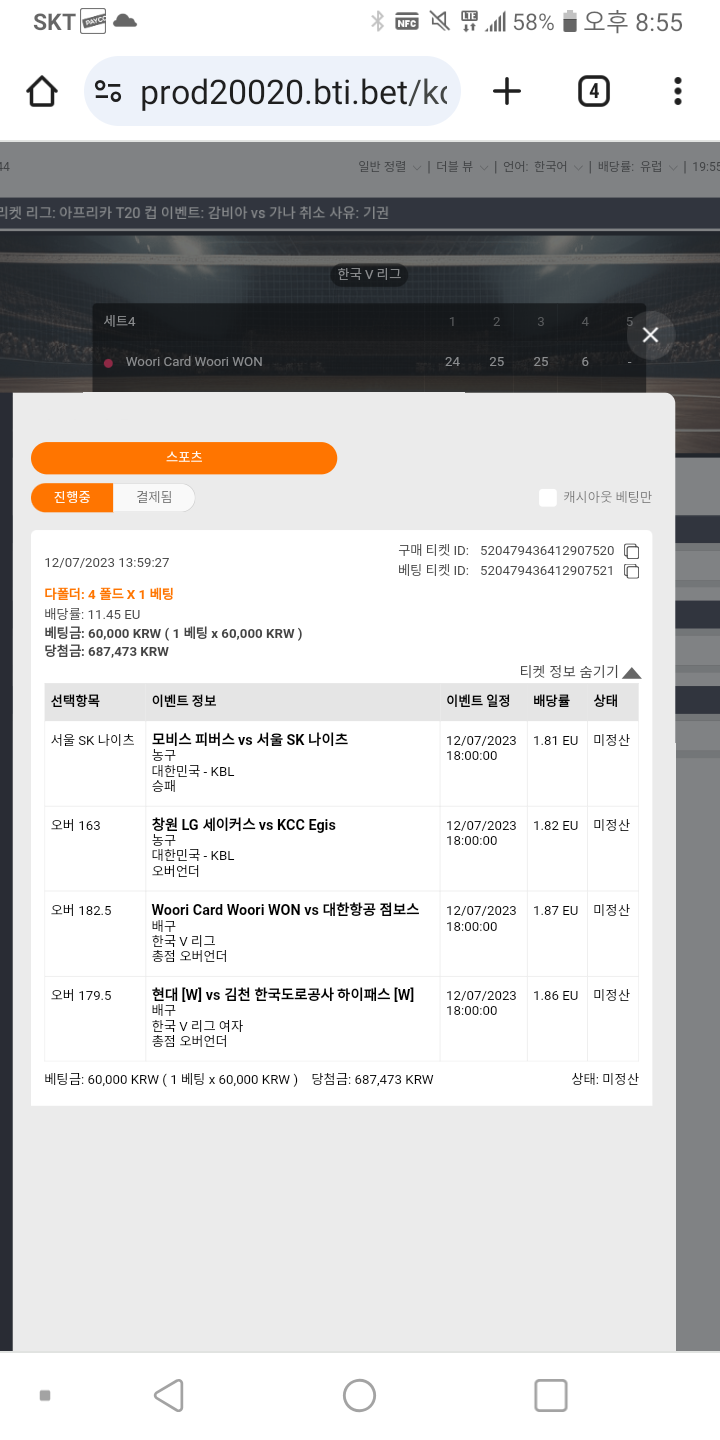The image size is (720, 1440).
Task: Copy the purchase ticket ID ending 7520
Action: (x=631, y=551)
